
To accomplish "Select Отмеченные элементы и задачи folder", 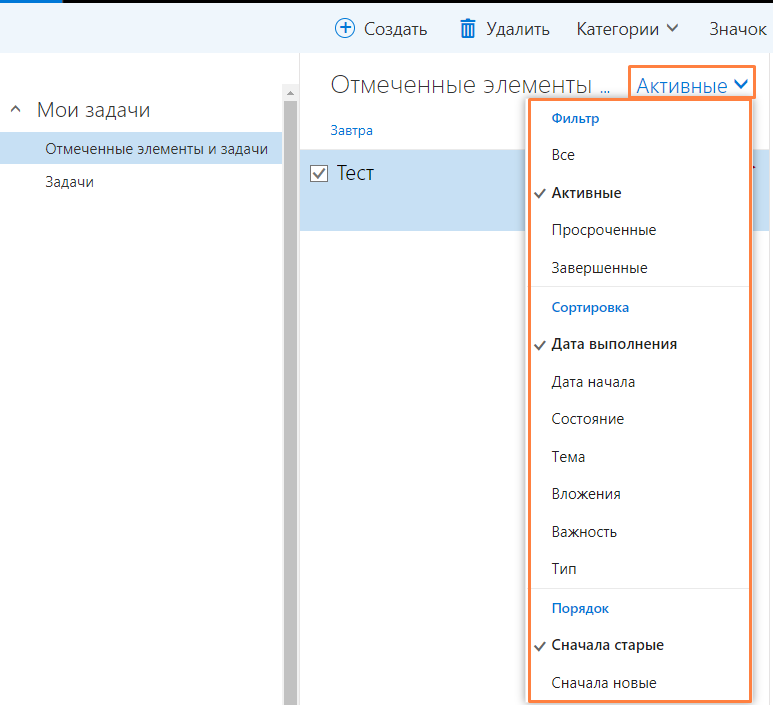I will tap(156, 149).
